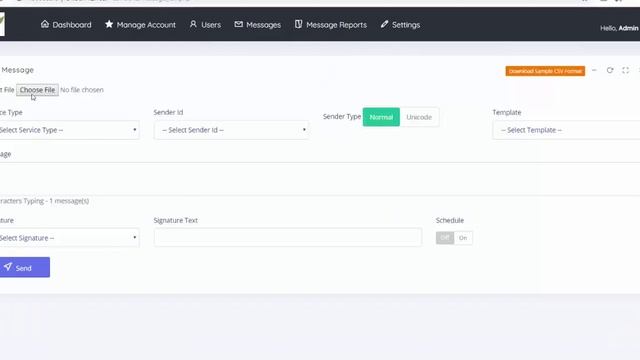This screenshot has height=360, width=640.
Task: Turn Schedule Off
Action: pyautogui.click(x=445, y=238)
